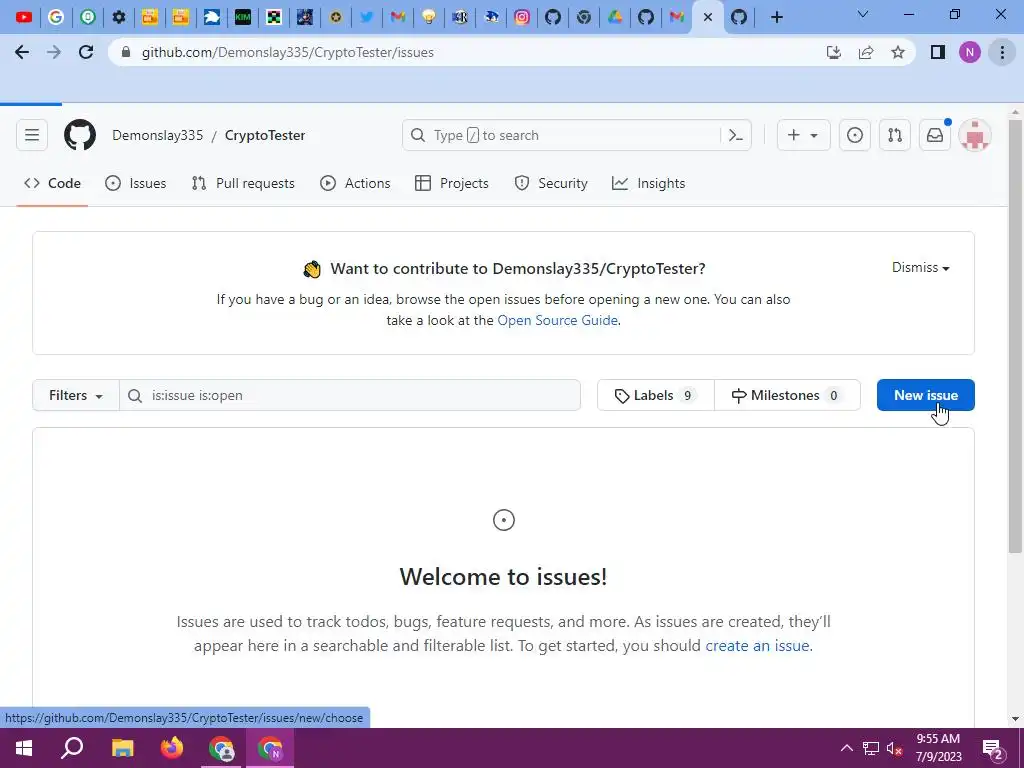Open Windows Start menu
The height and width of the screenshot is (768, 1024).
24,748
